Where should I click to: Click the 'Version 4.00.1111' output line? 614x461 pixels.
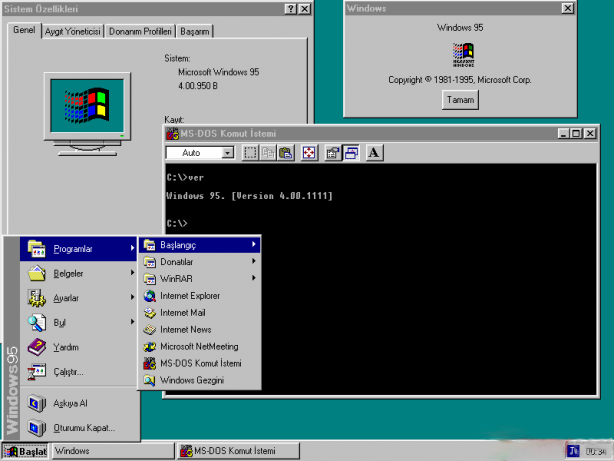click(x=249, y=195)
